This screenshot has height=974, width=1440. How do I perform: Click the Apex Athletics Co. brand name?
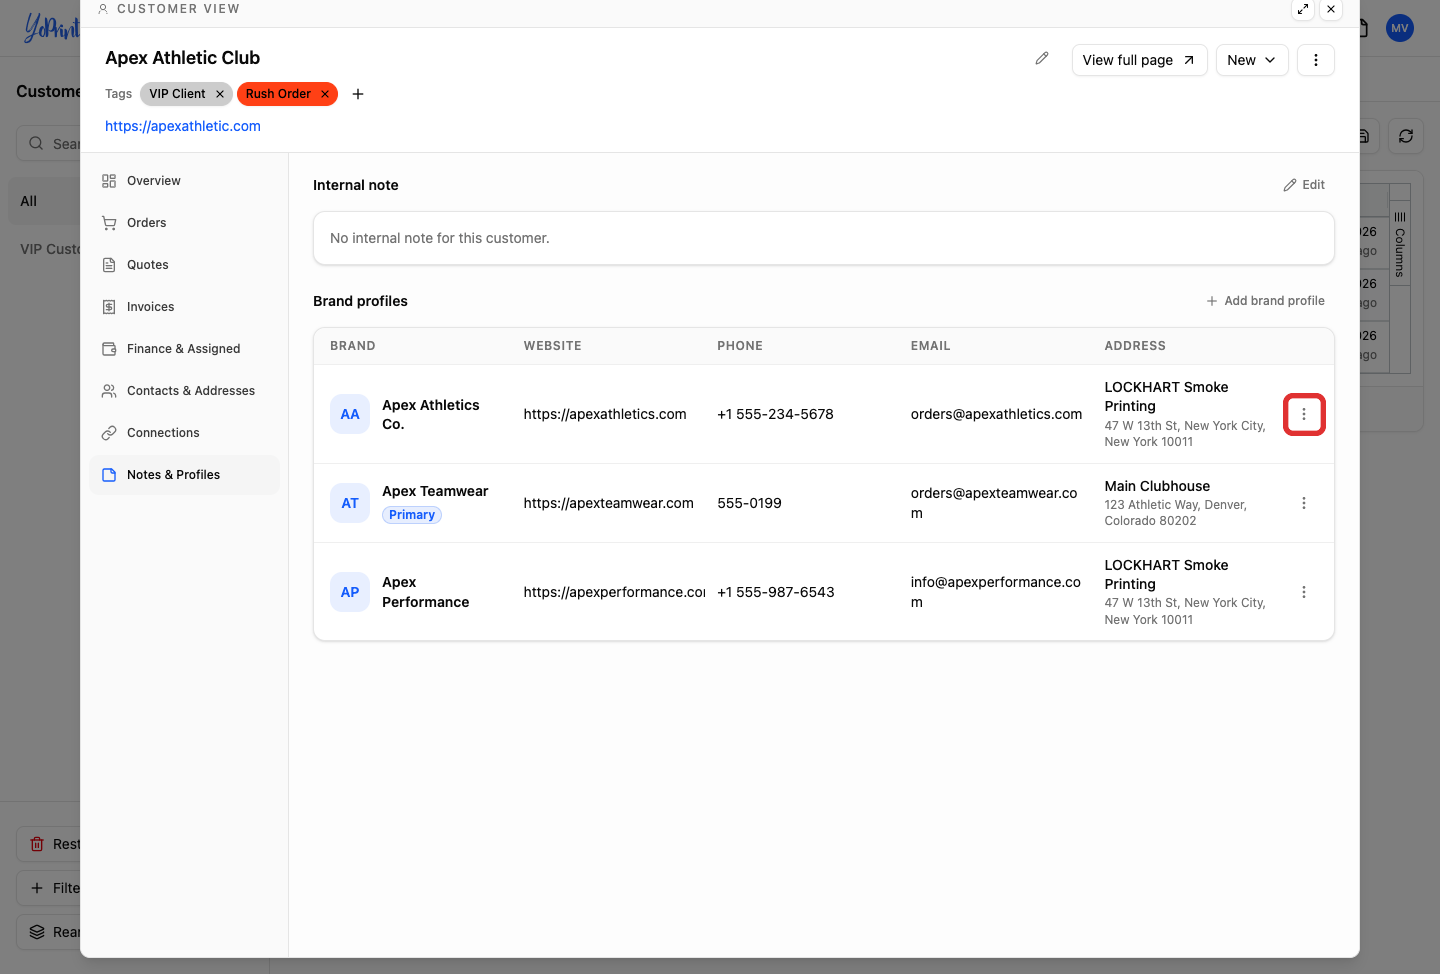coord(431,414)
